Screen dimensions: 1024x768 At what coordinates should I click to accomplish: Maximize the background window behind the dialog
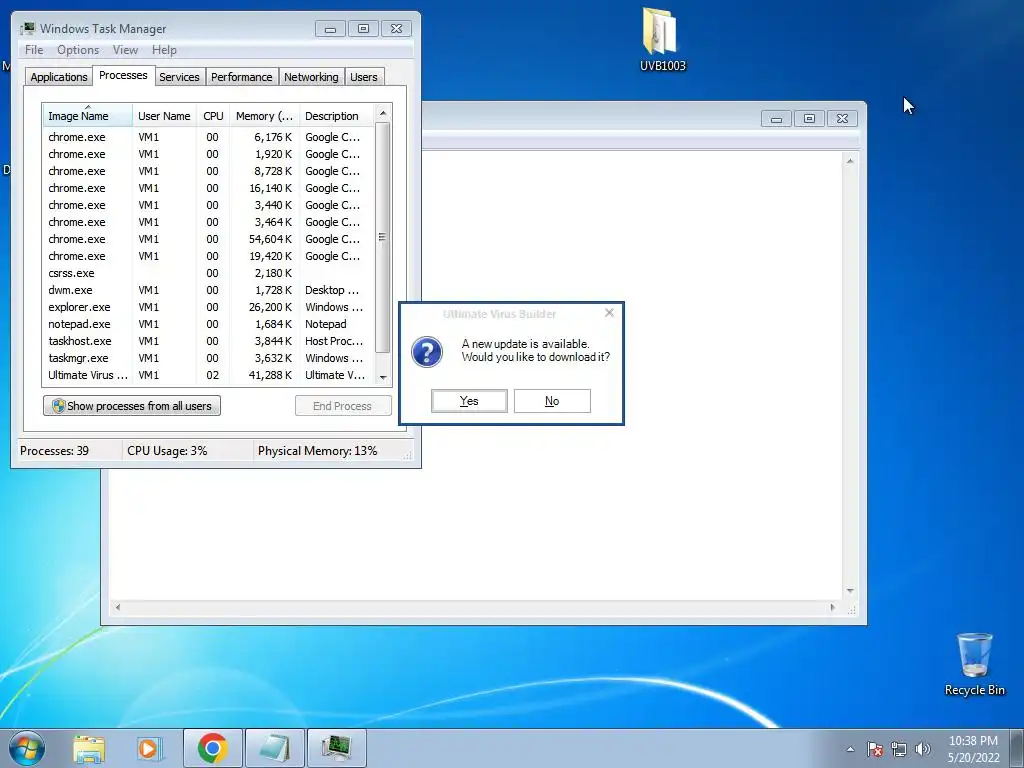[x=809, y=119]
